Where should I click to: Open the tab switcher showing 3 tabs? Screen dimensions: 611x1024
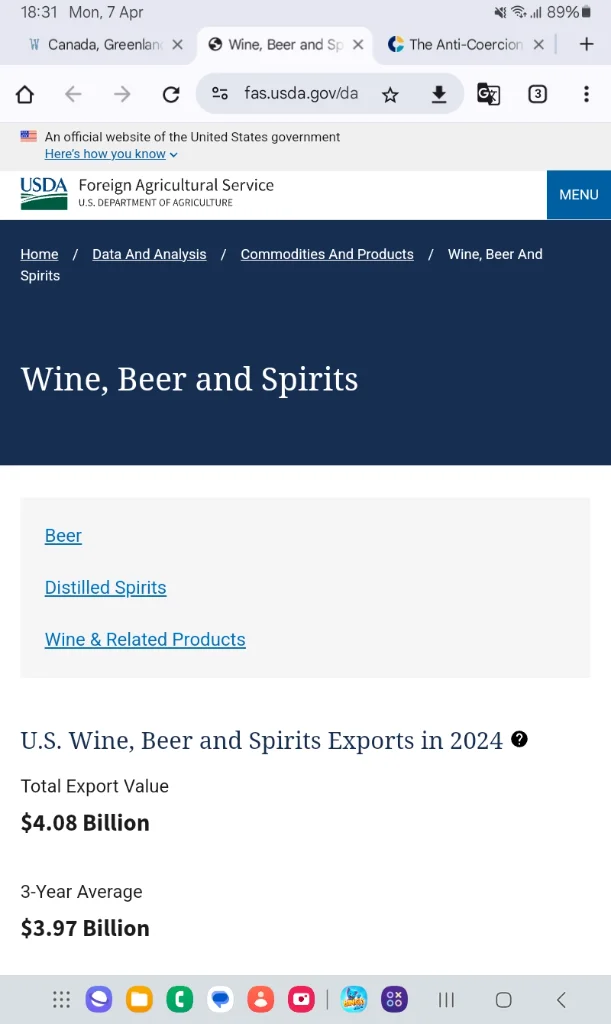[x=537, y=94]
